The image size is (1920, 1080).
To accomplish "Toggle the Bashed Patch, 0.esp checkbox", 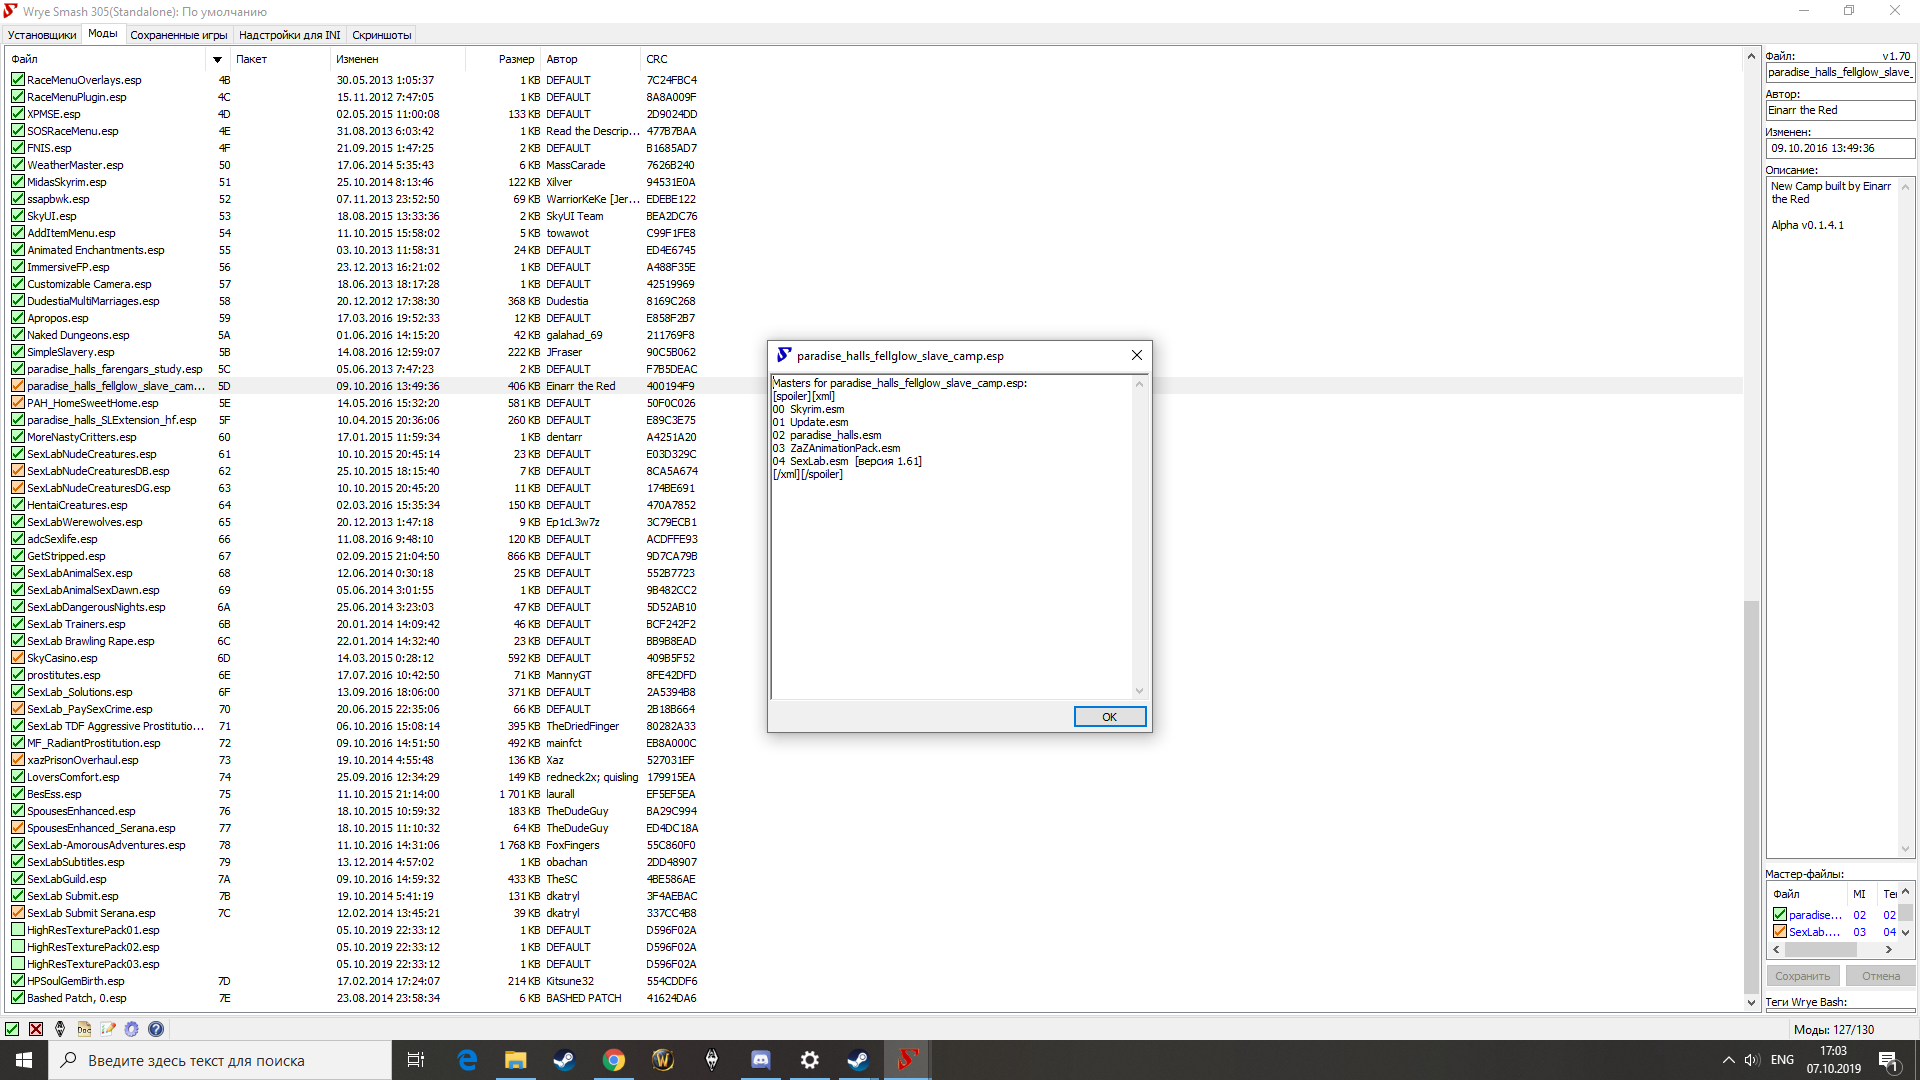I will click(x=18, y=998).
